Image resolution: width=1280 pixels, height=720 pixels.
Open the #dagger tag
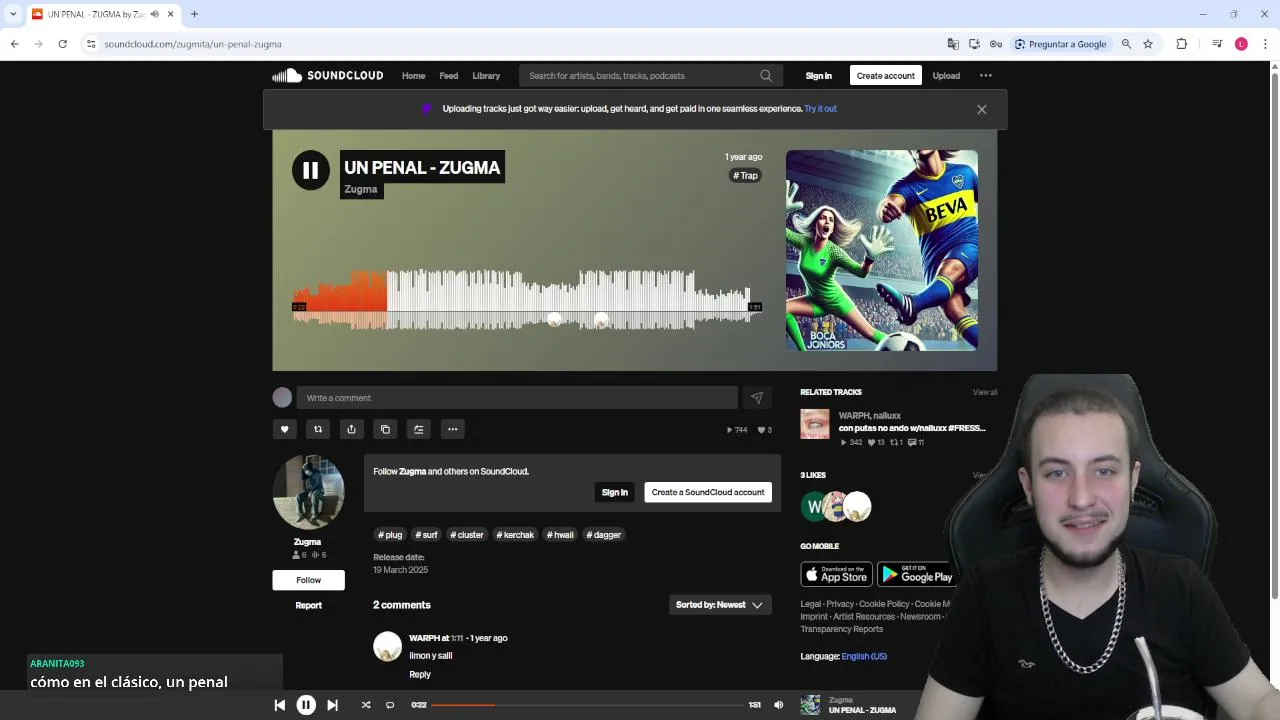click(x=604, y=535)
